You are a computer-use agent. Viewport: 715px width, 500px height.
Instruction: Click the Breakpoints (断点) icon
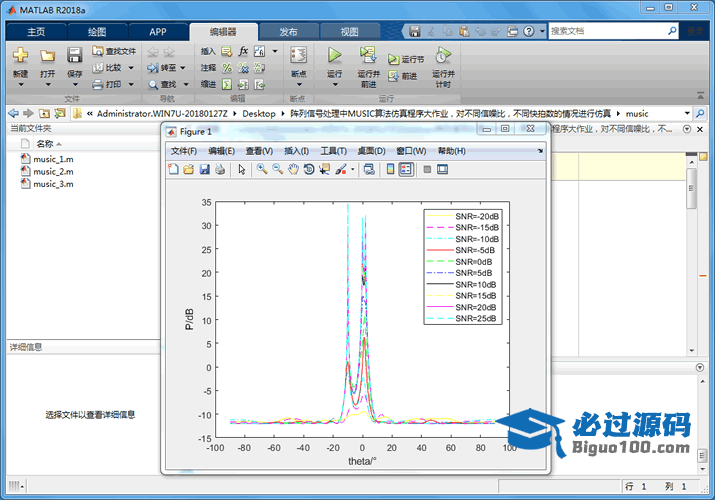[298, 56]
